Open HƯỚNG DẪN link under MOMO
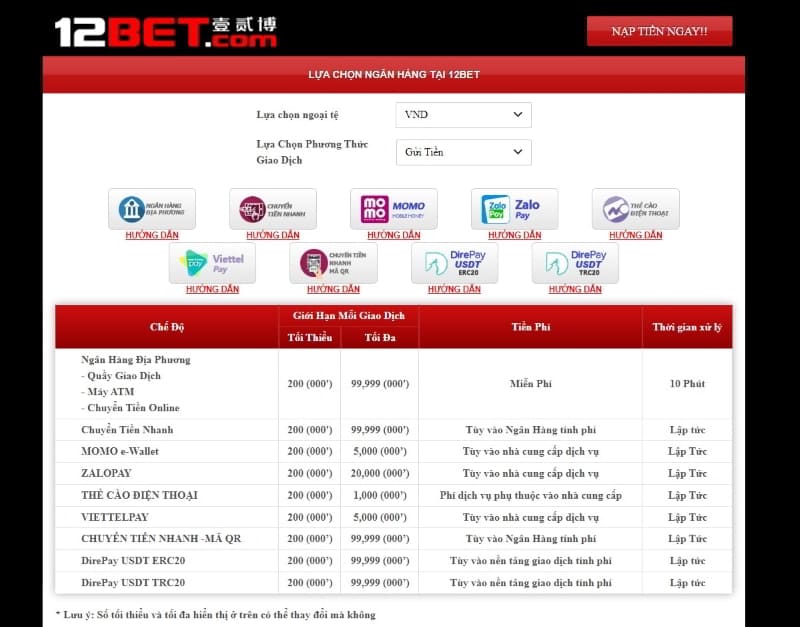The image size is (800, 627). click(393, 234)
